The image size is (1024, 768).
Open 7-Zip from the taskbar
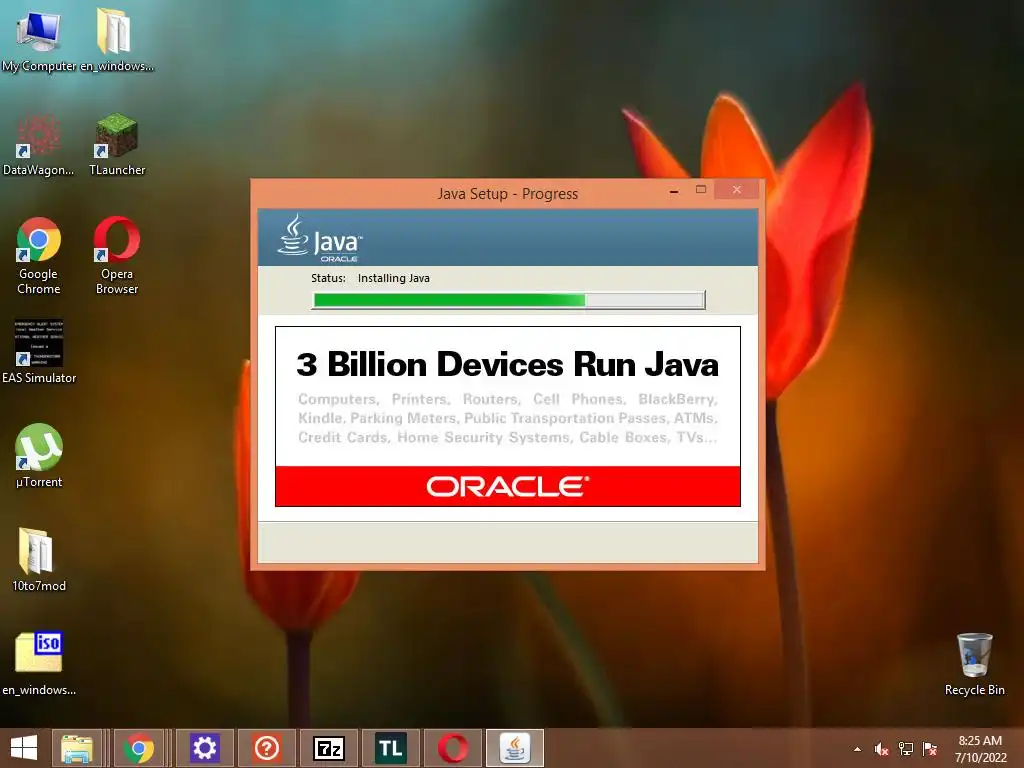coord(328,748)
